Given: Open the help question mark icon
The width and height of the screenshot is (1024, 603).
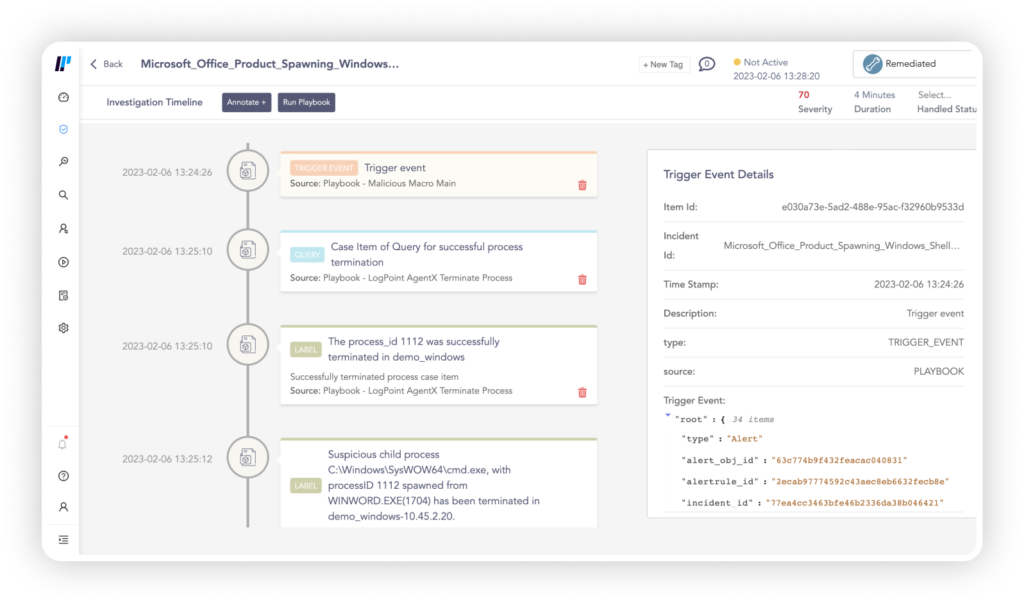Looking at the screenshot, I should point(63,476).
